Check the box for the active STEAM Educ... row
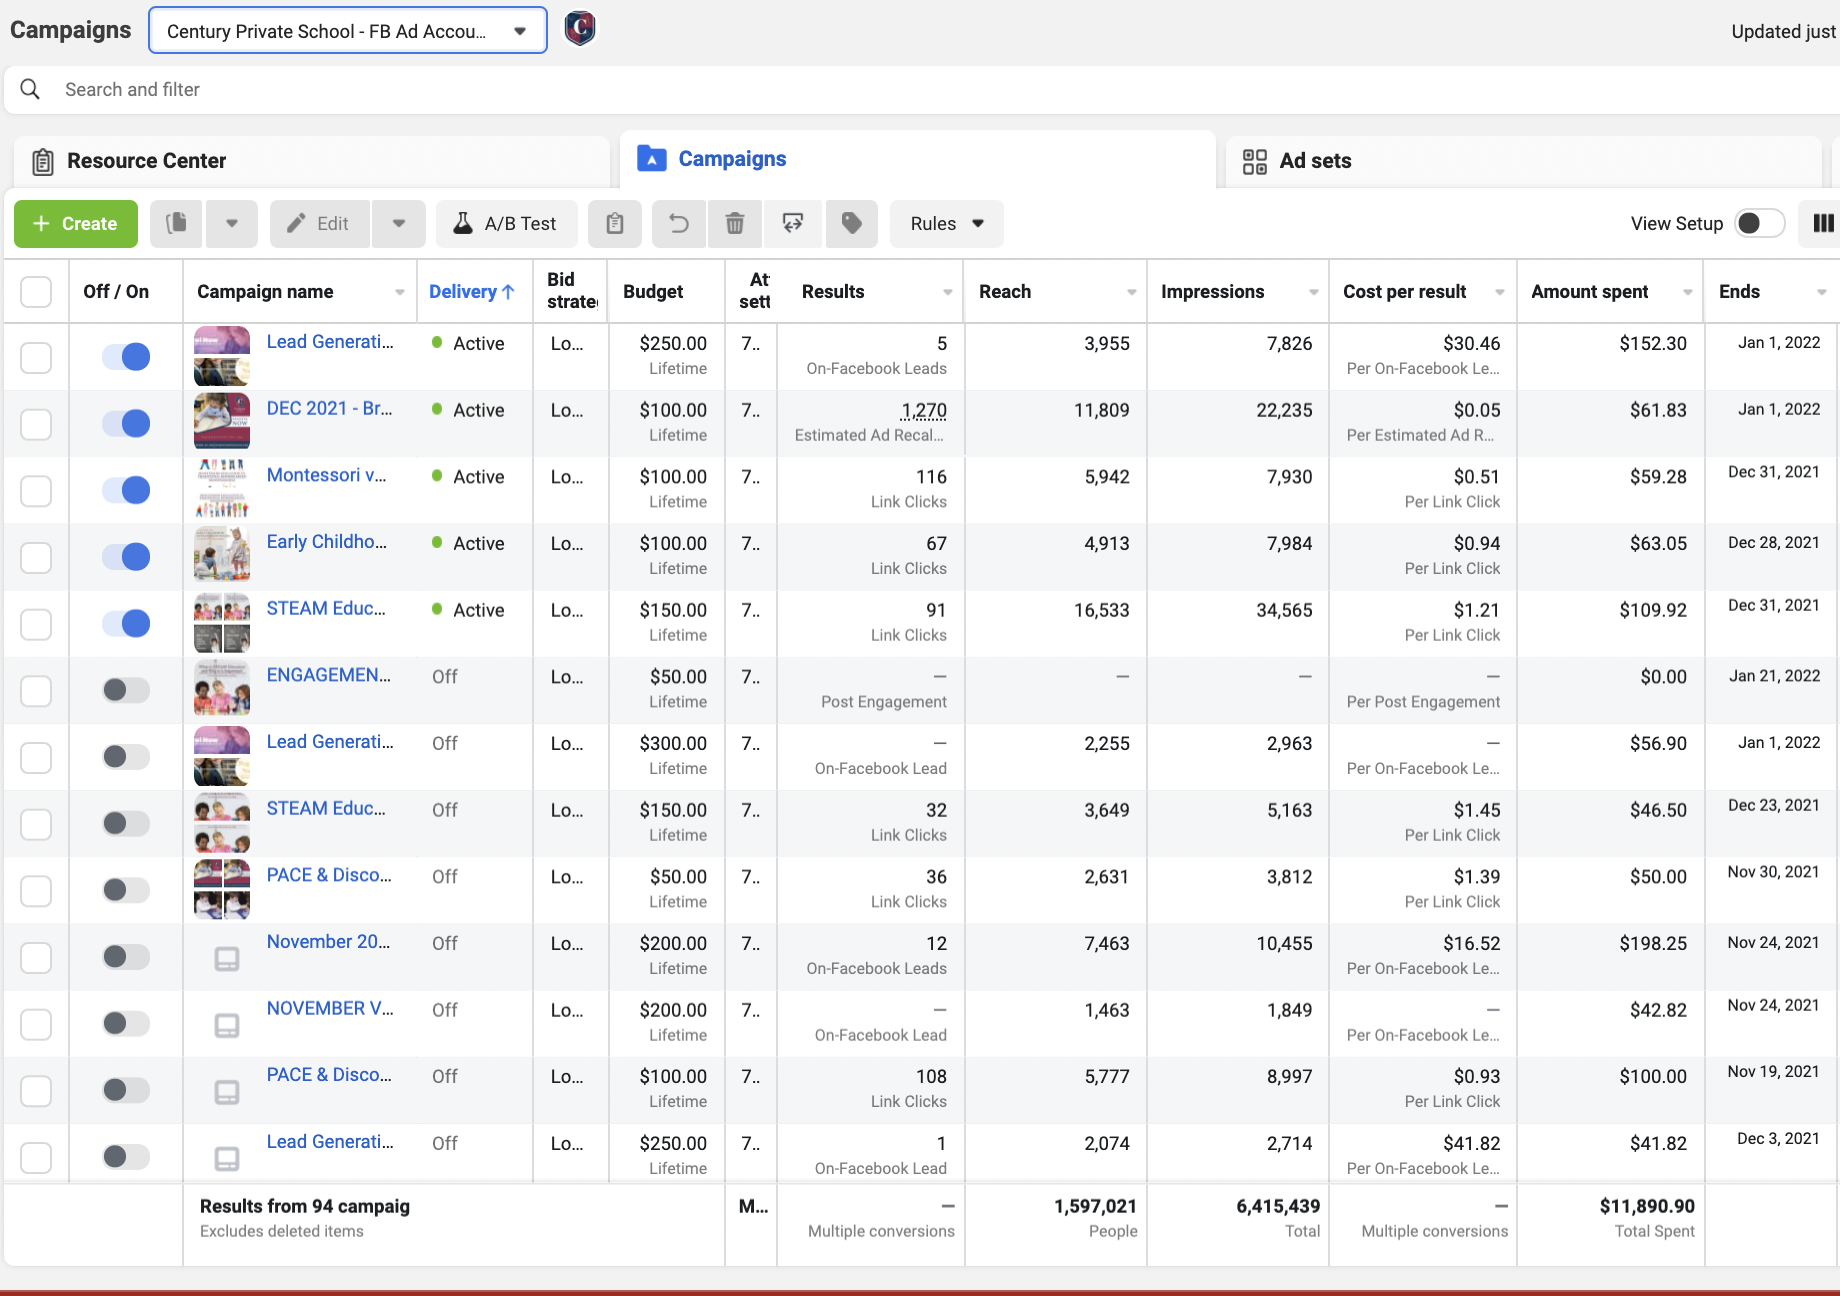Image resolution: width=1840 pixels, height=1296 pixels. pyautogui.click(x=36, y=624)
